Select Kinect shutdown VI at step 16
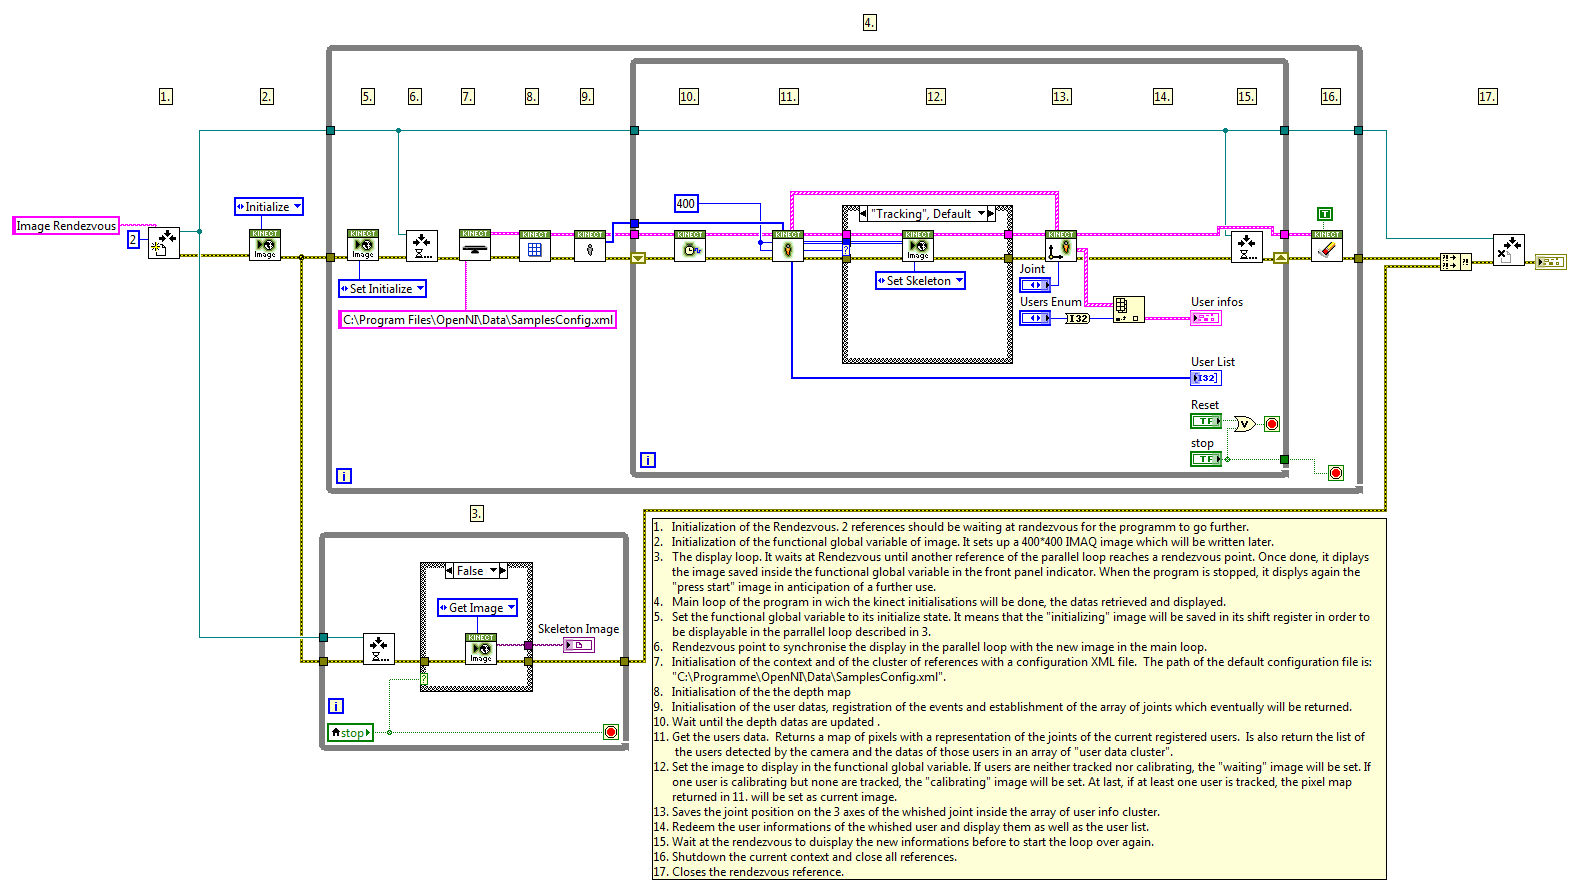 1327,246
